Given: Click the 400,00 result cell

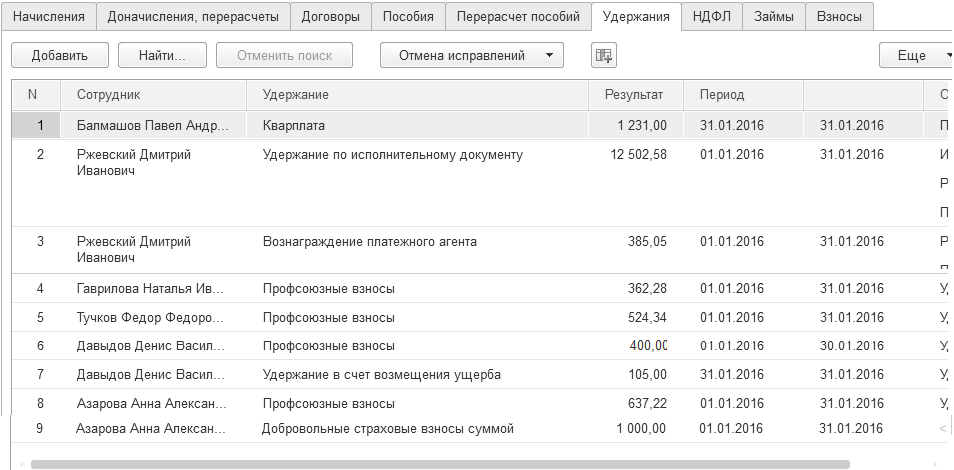Looking at the screenshot, I should [648, 345].
